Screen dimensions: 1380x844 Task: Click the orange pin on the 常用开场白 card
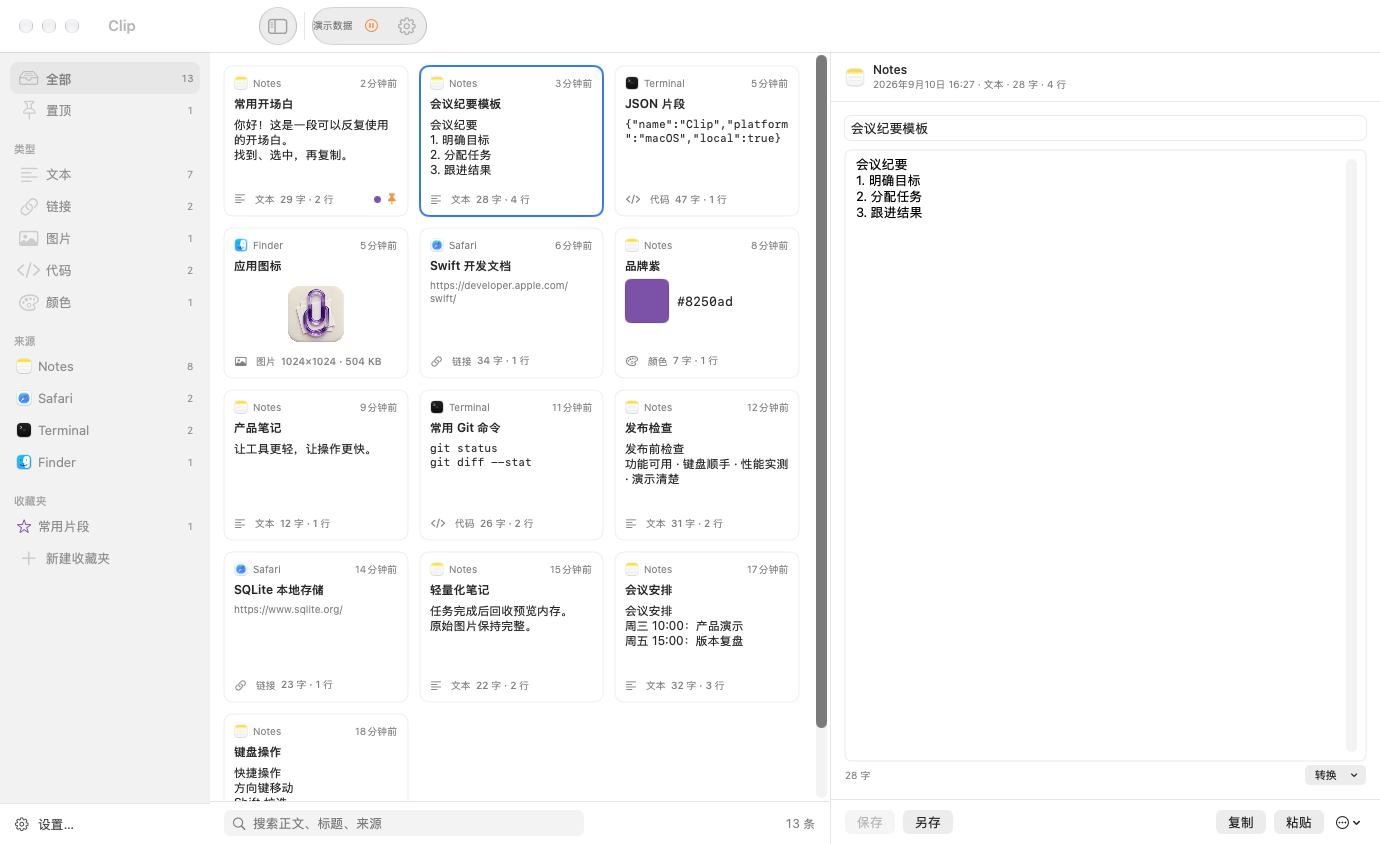[x=392, y=199]
